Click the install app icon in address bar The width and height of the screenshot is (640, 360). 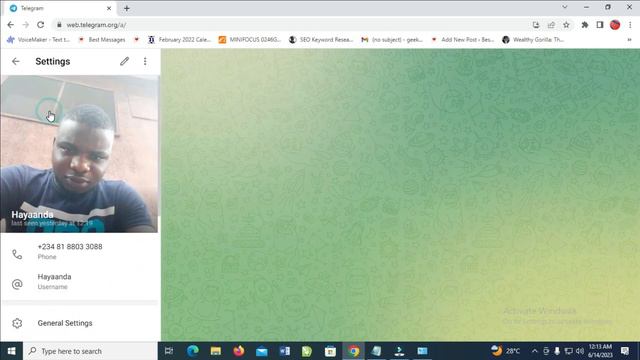point(536,25)
